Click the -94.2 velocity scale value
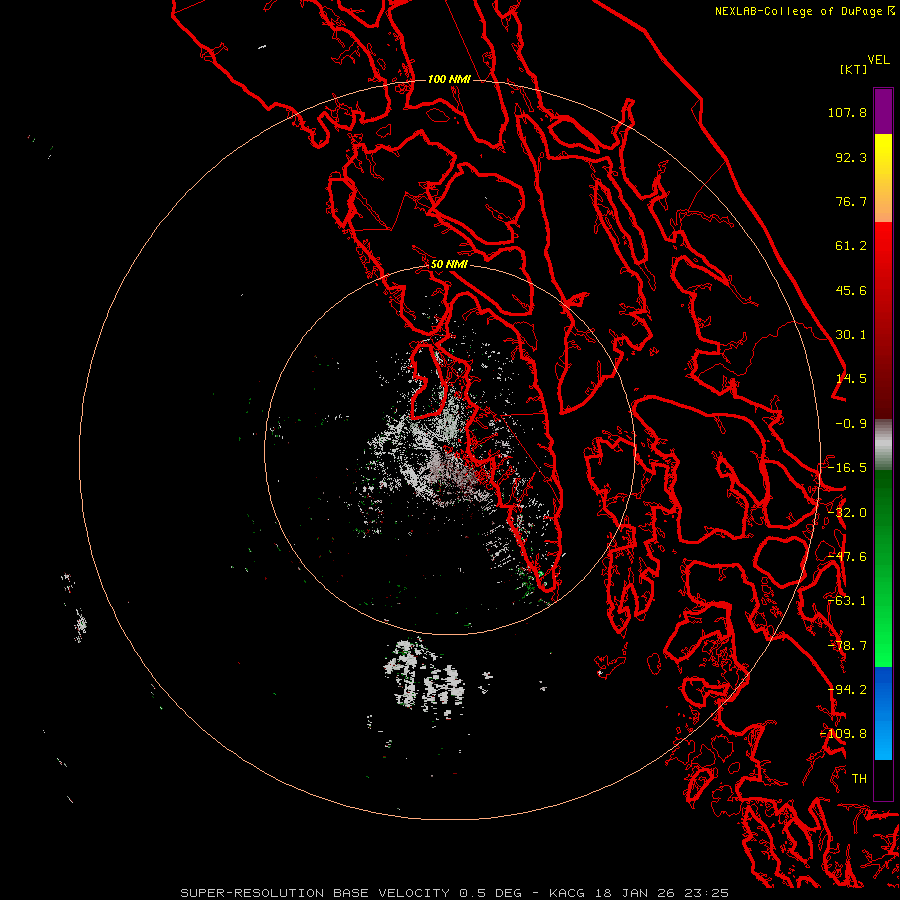900x900 pixels. tap(847, 690)
